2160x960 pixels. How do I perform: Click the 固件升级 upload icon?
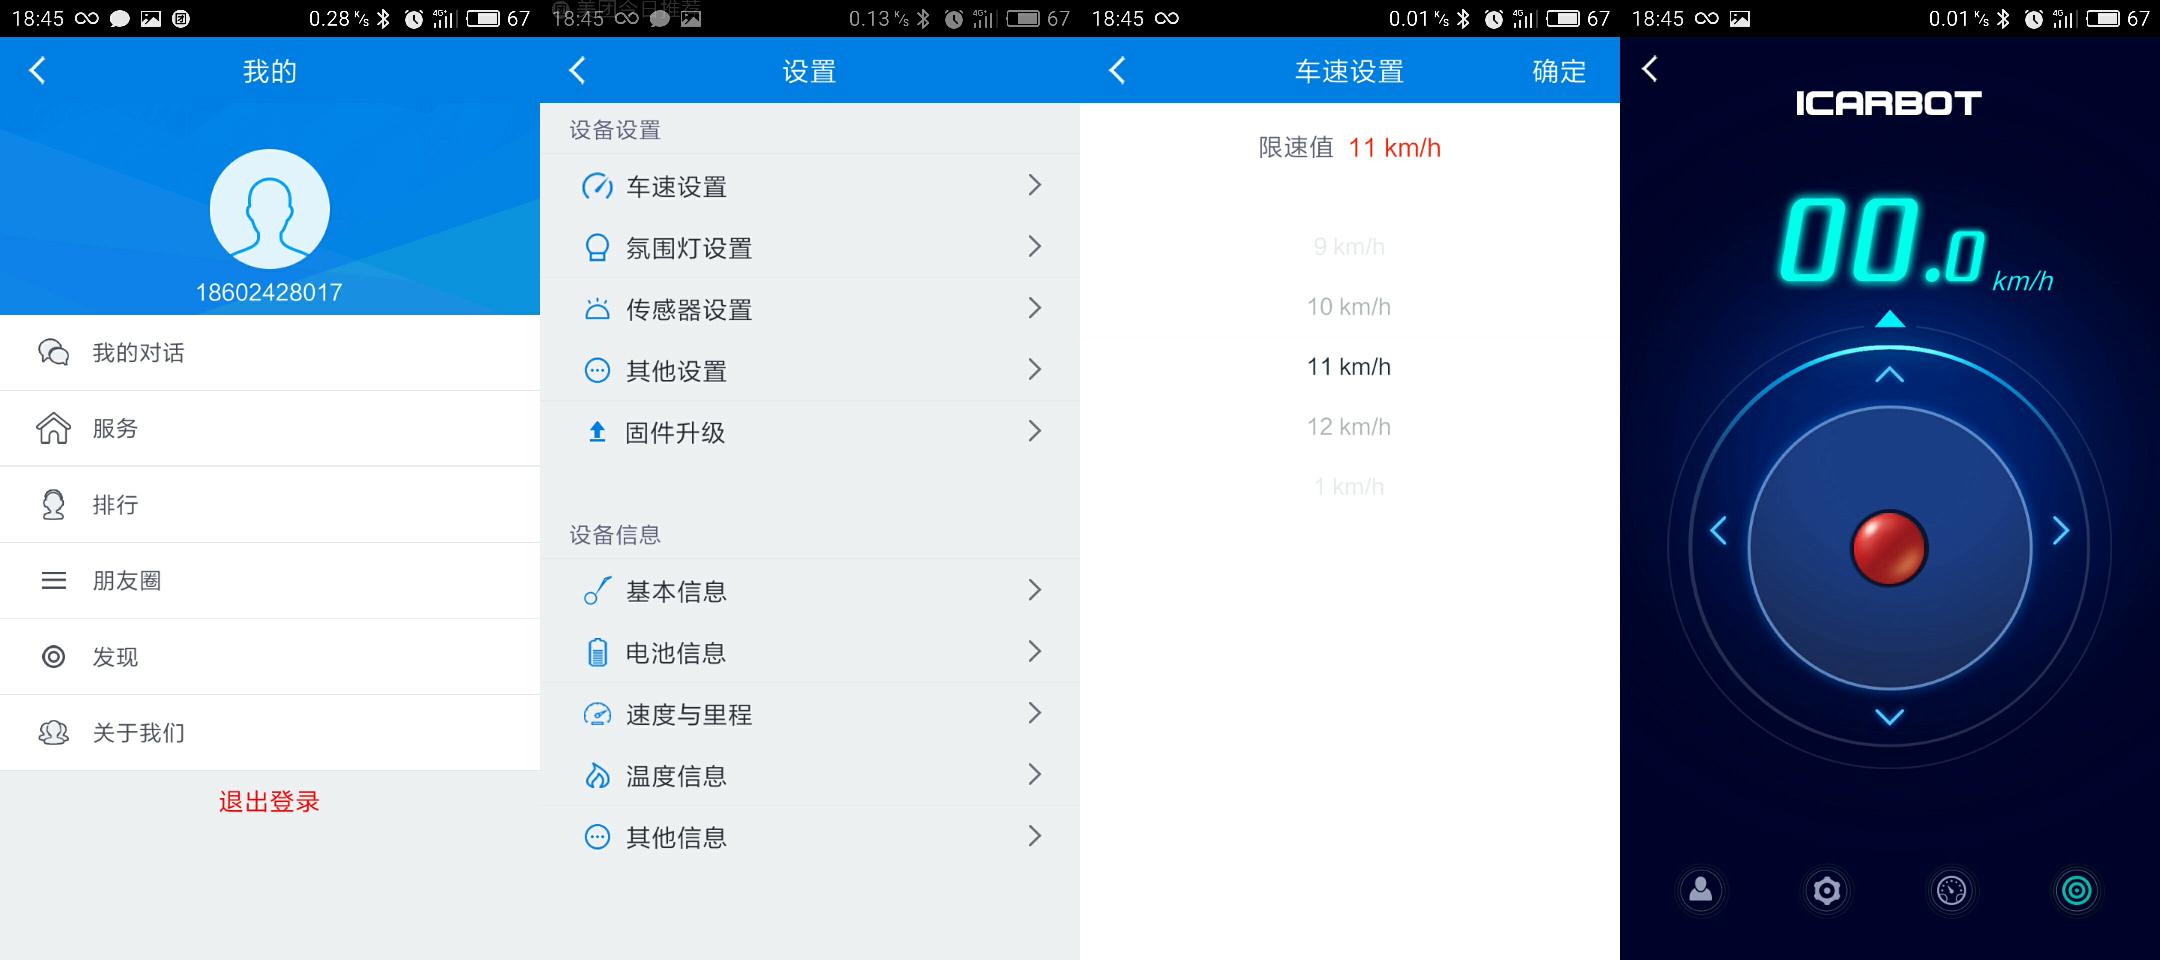[x=598, y=432]
